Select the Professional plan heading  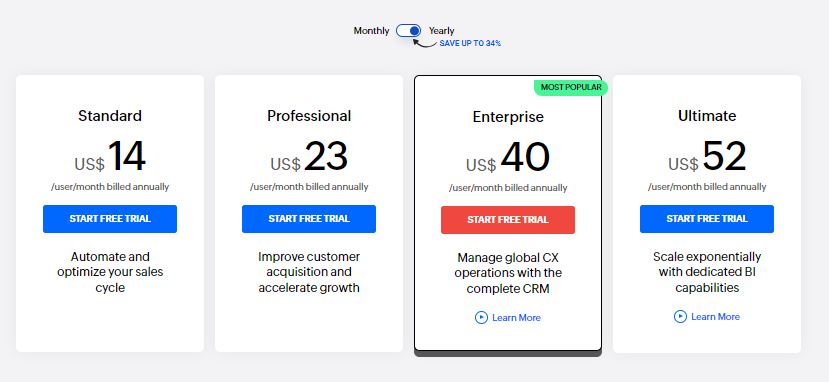point(309,116)
